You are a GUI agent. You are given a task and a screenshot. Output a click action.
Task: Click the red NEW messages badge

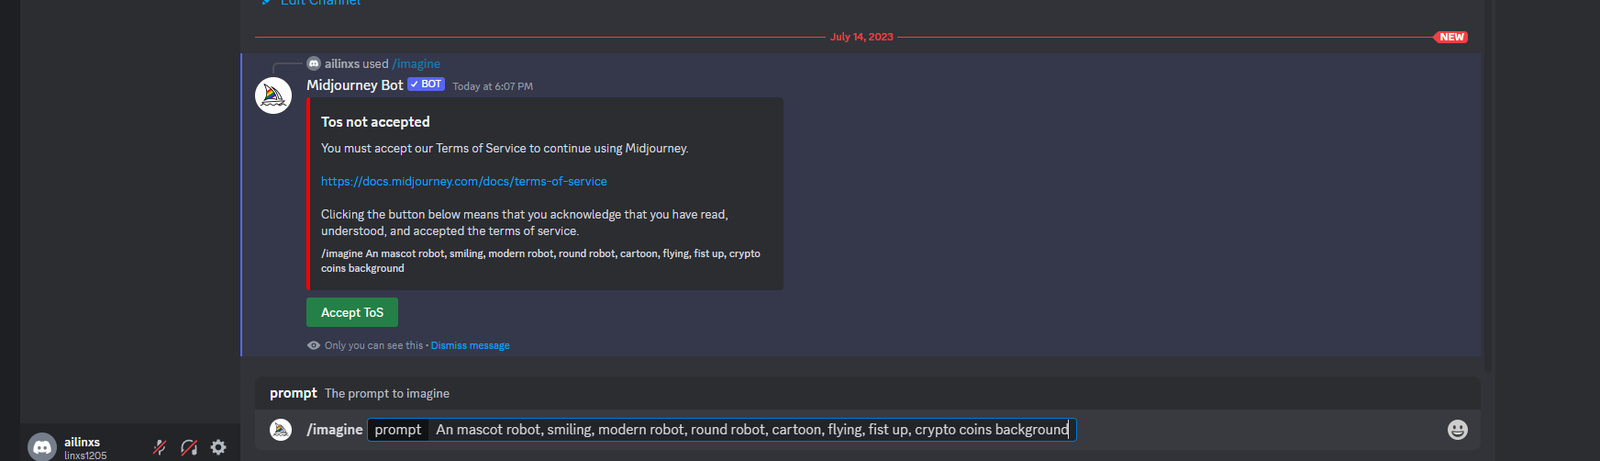pos(1451,37)
